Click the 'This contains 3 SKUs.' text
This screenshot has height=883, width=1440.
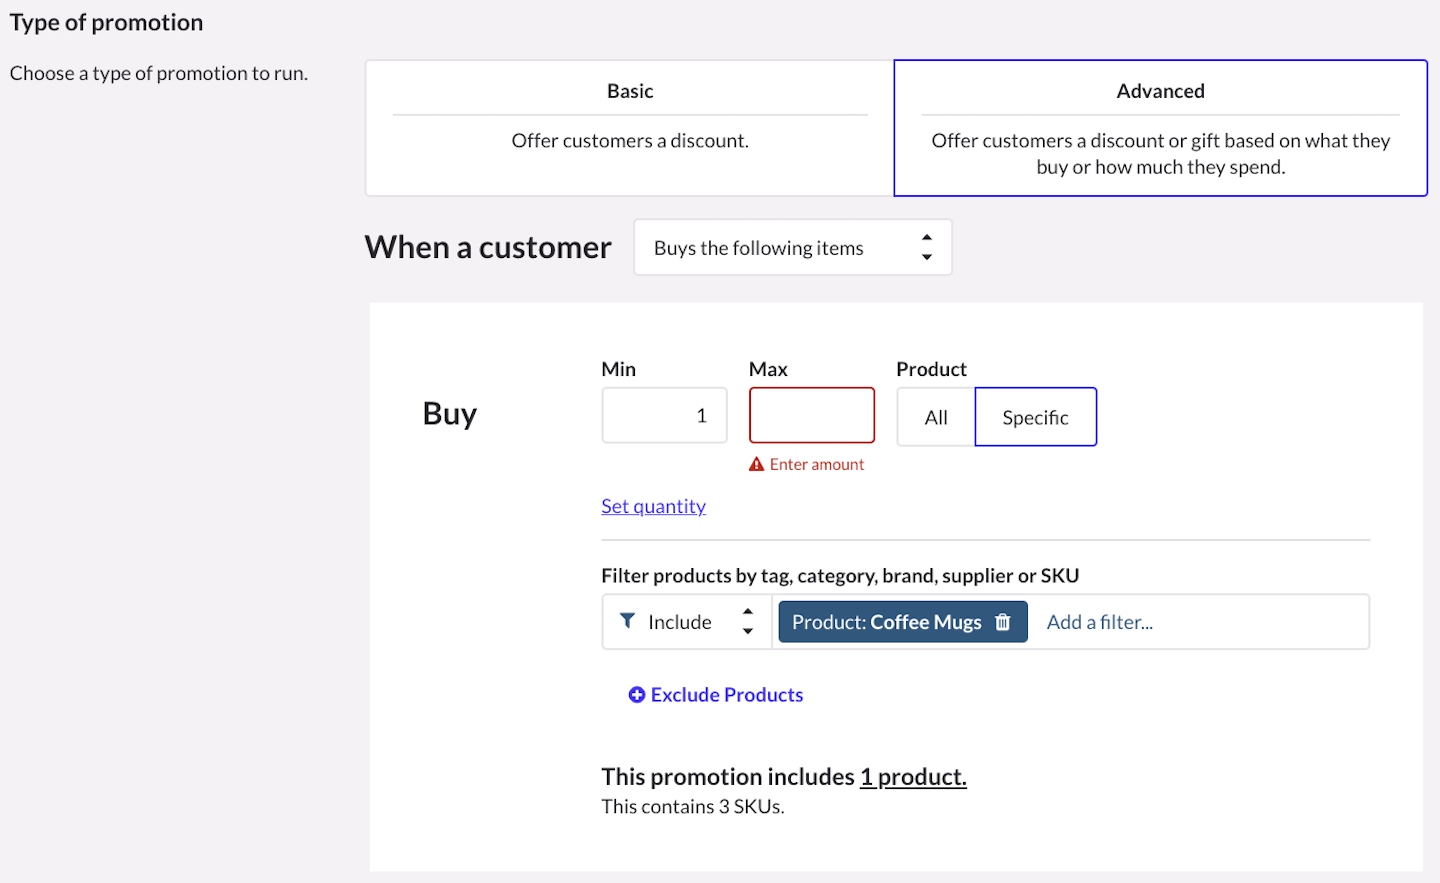[x=693, y=807]
